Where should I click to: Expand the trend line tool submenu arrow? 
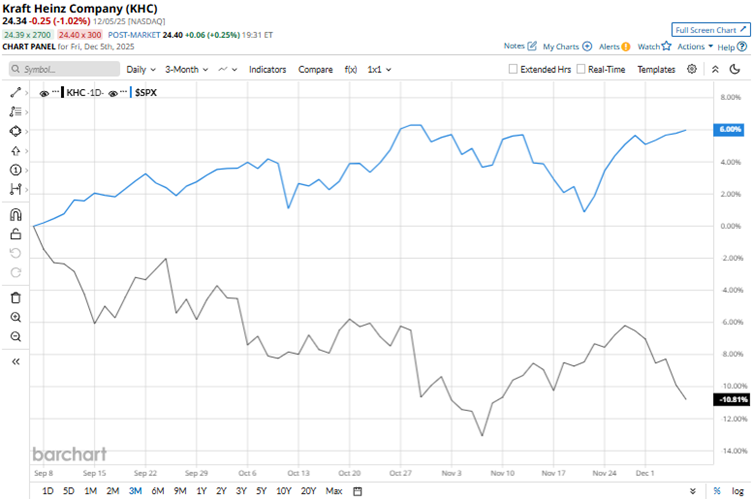pos(26,93)
